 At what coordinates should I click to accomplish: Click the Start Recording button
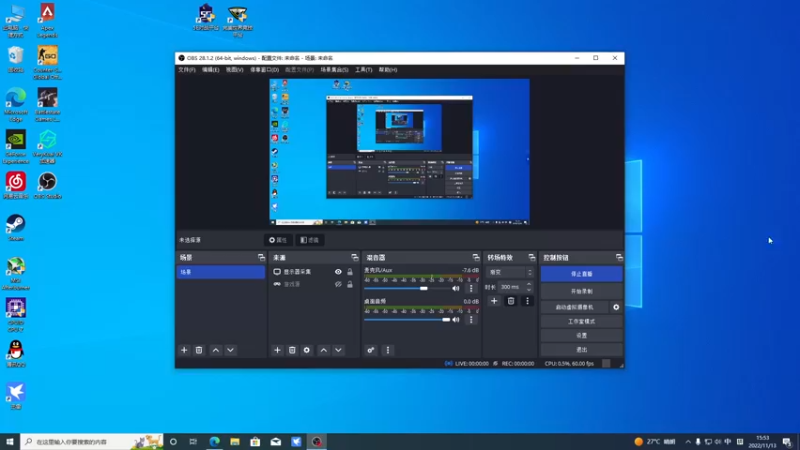582,291
